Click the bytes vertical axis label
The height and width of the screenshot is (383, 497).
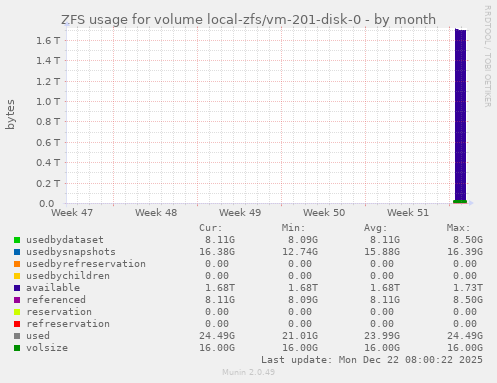click(10, 114)
